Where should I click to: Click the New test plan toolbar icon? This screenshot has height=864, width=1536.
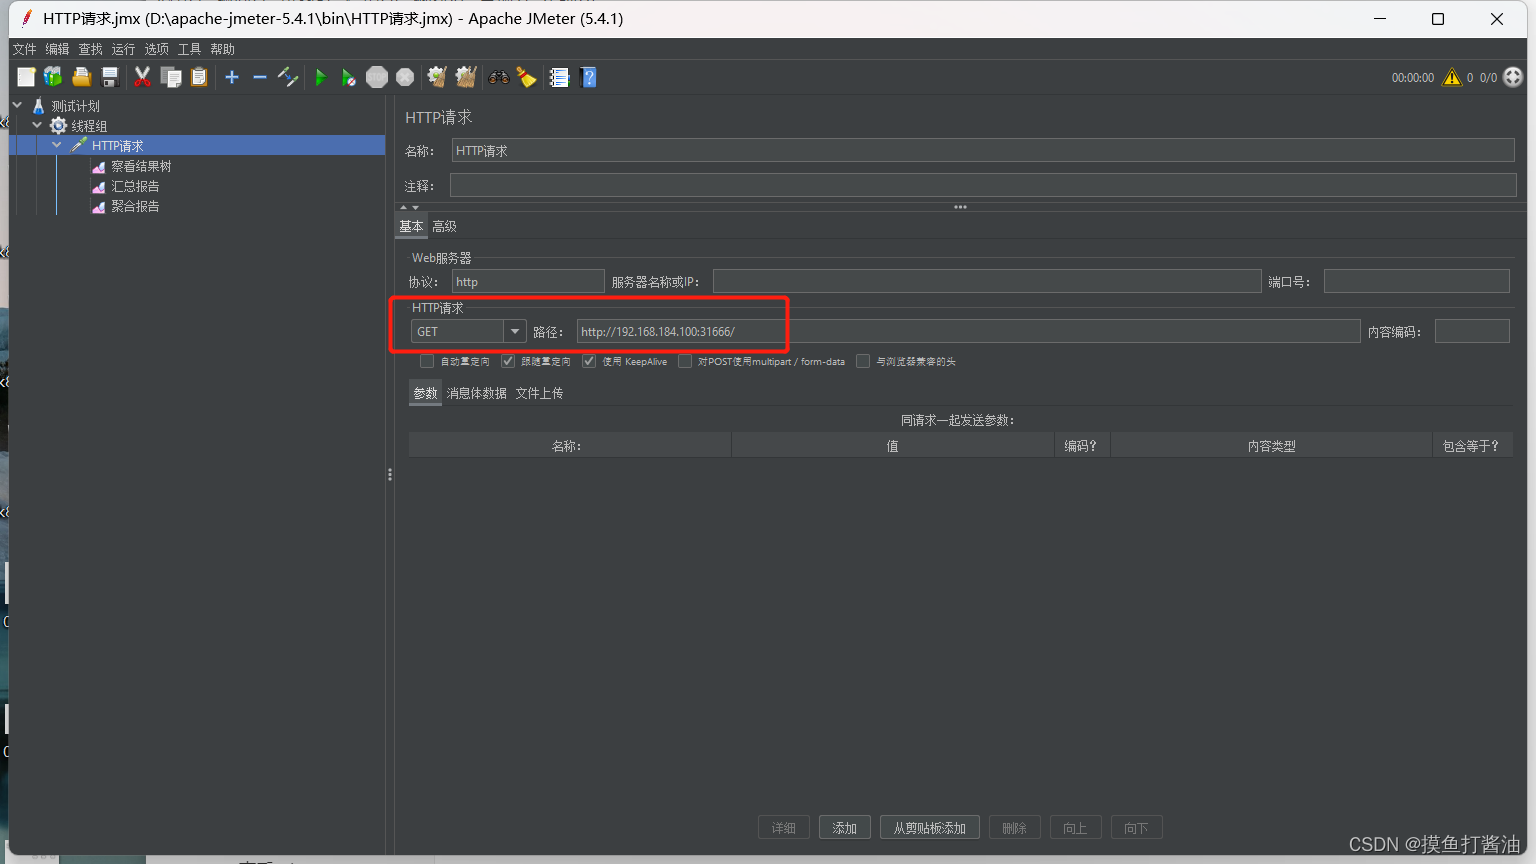pyautogui.click(x=26, y=77)
